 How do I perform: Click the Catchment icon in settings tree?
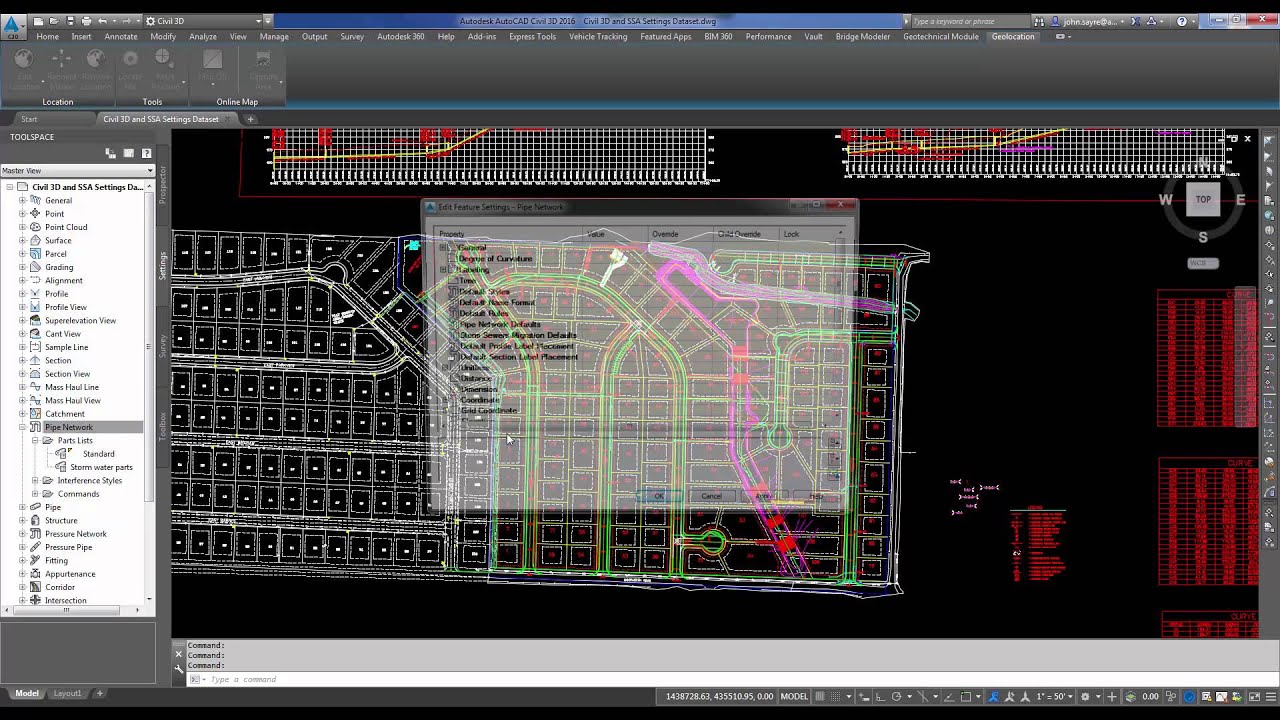coord(35,414)
